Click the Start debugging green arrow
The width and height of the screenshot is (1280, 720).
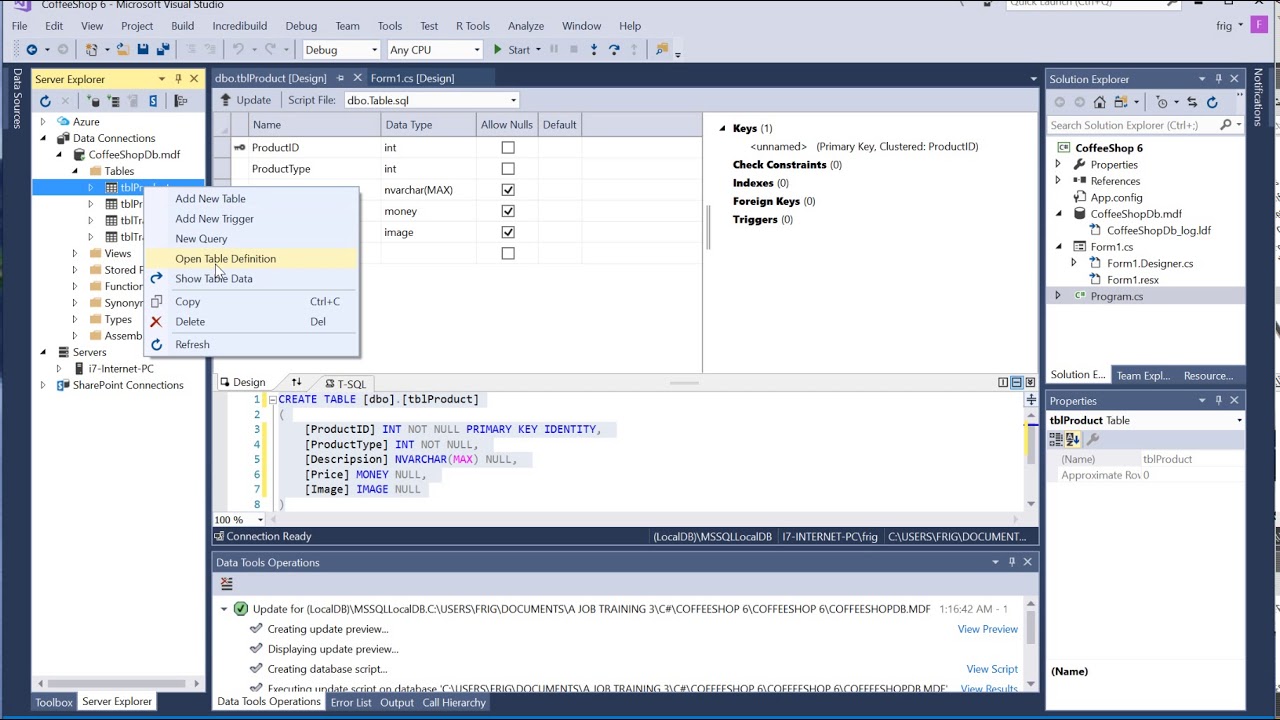498,49
